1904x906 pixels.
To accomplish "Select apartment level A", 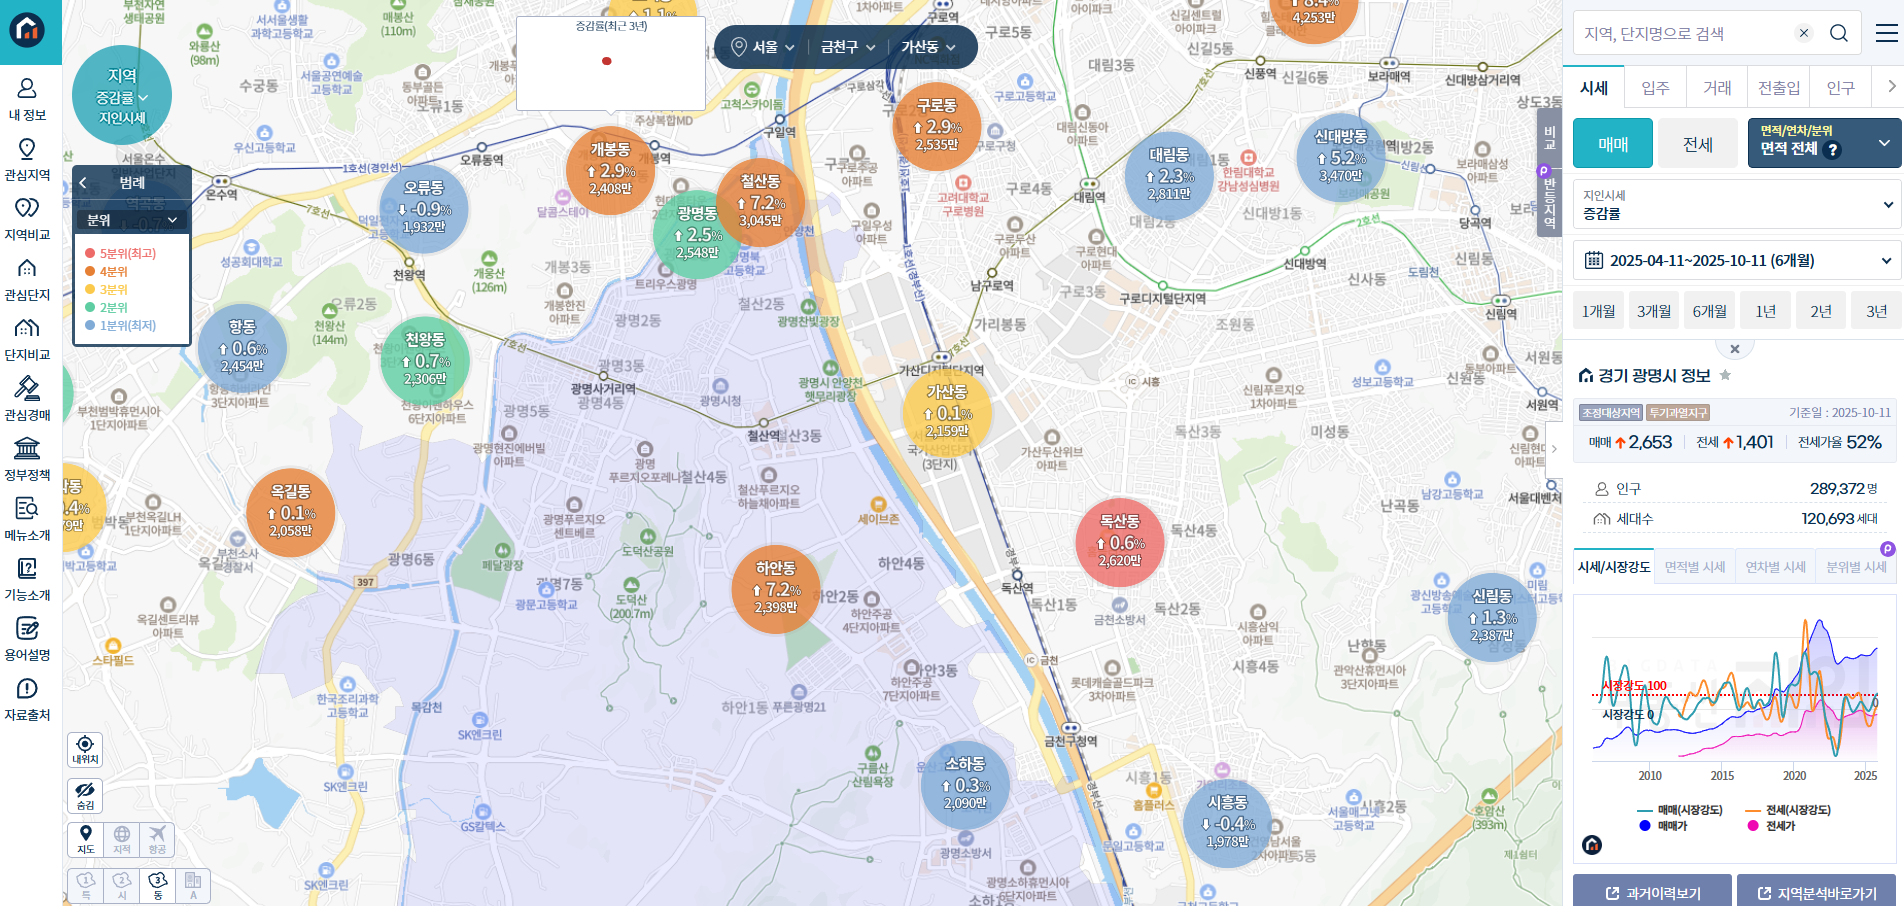I will 193,886.
